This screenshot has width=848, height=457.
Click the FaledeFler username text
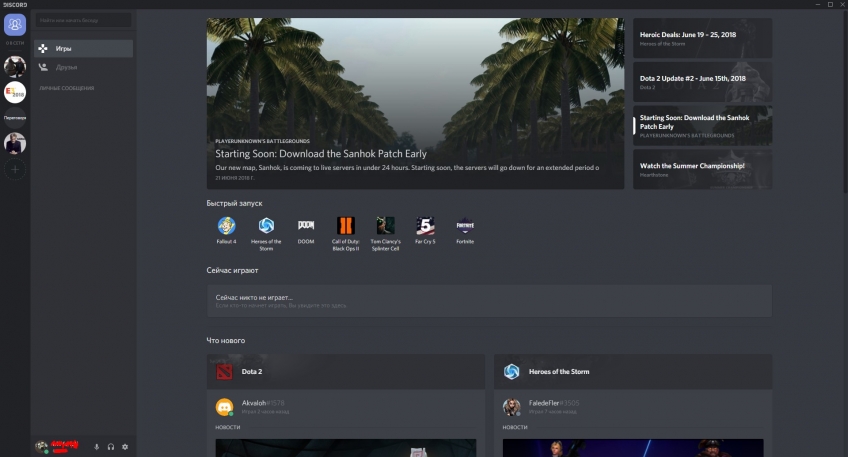coord(544,403)
